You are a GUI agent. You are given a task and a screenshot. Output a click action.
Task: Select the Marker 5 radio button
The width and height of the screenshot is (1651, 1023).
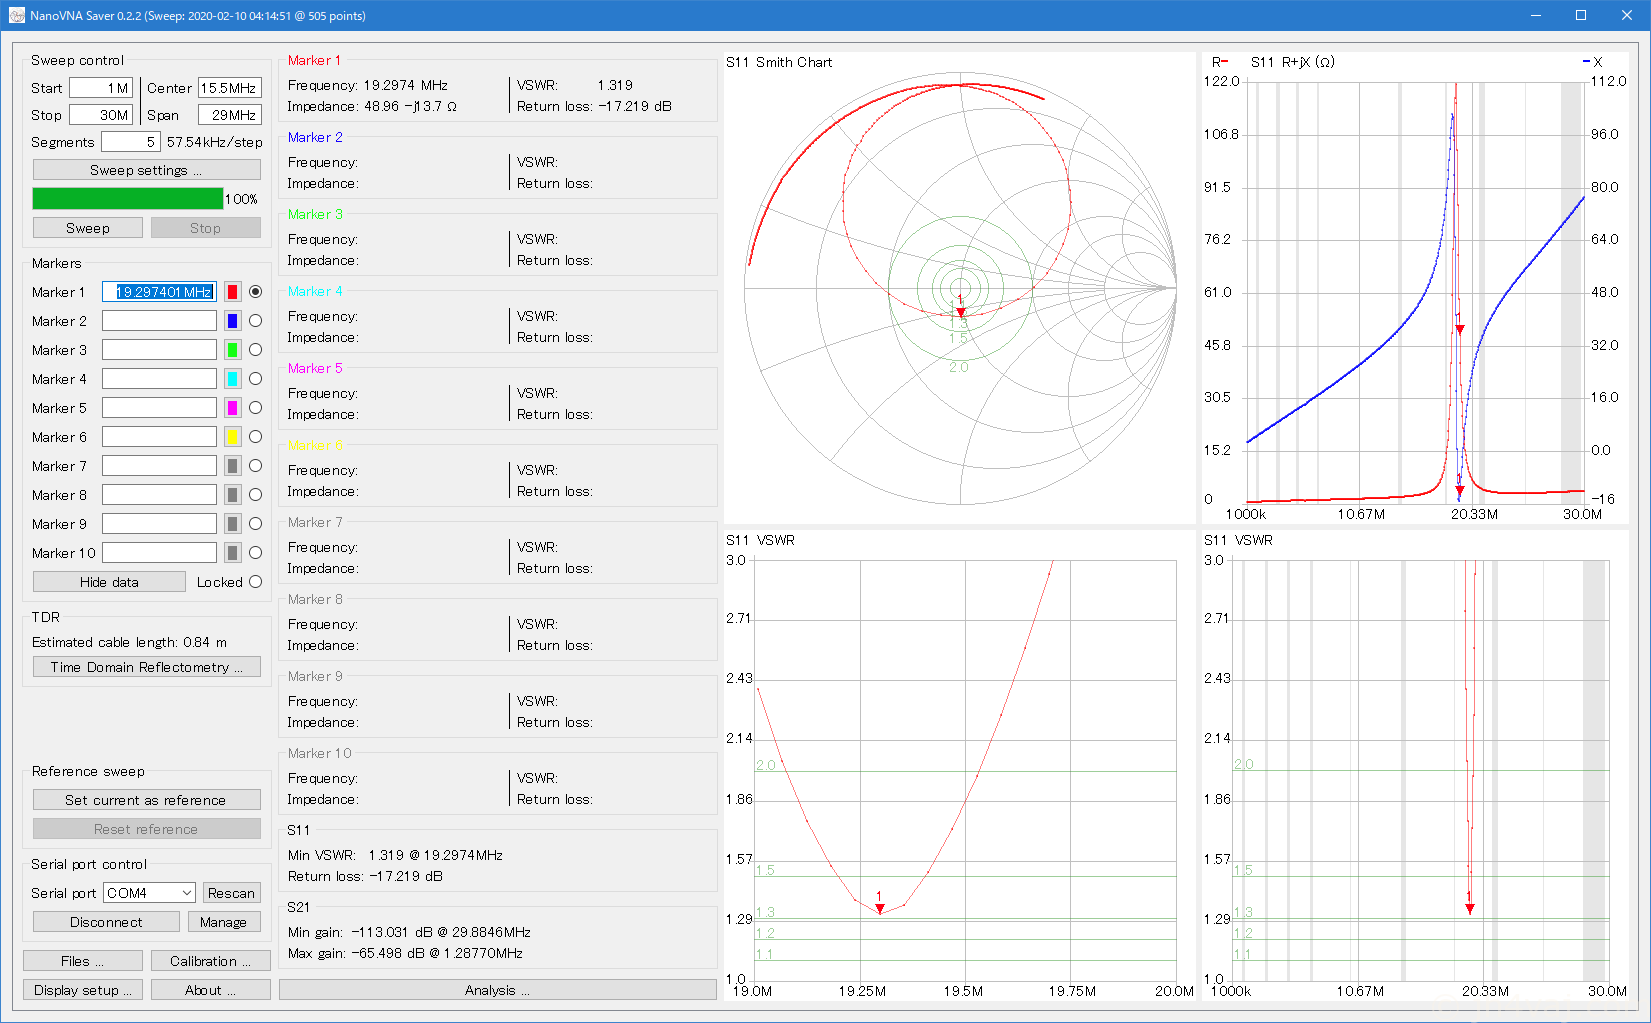(255, 408)
